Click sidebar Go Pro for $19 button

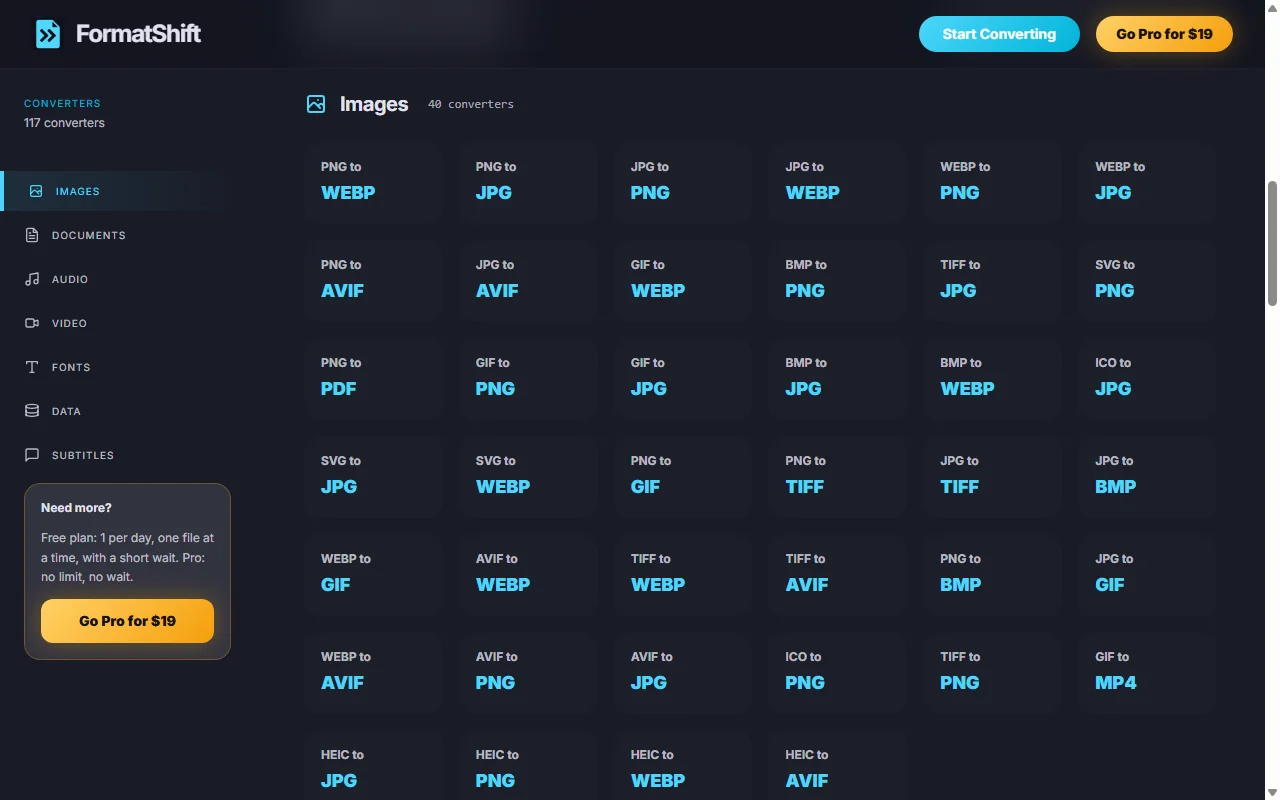tap(127, 621)
